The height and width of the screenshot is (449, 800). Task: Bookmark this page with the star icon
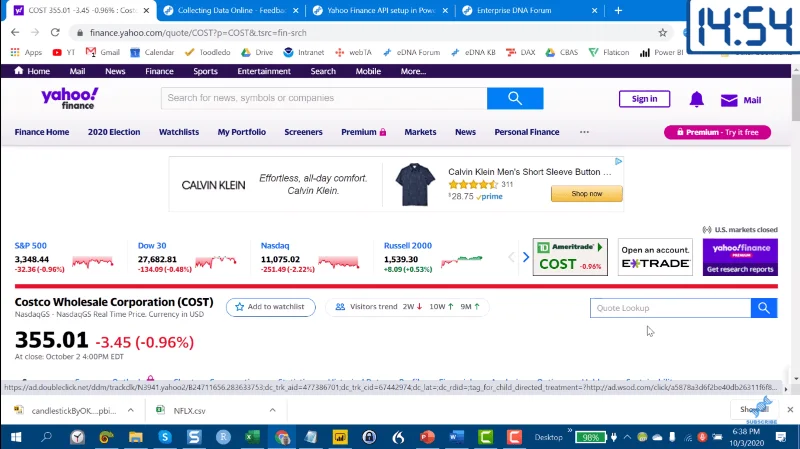662,33
